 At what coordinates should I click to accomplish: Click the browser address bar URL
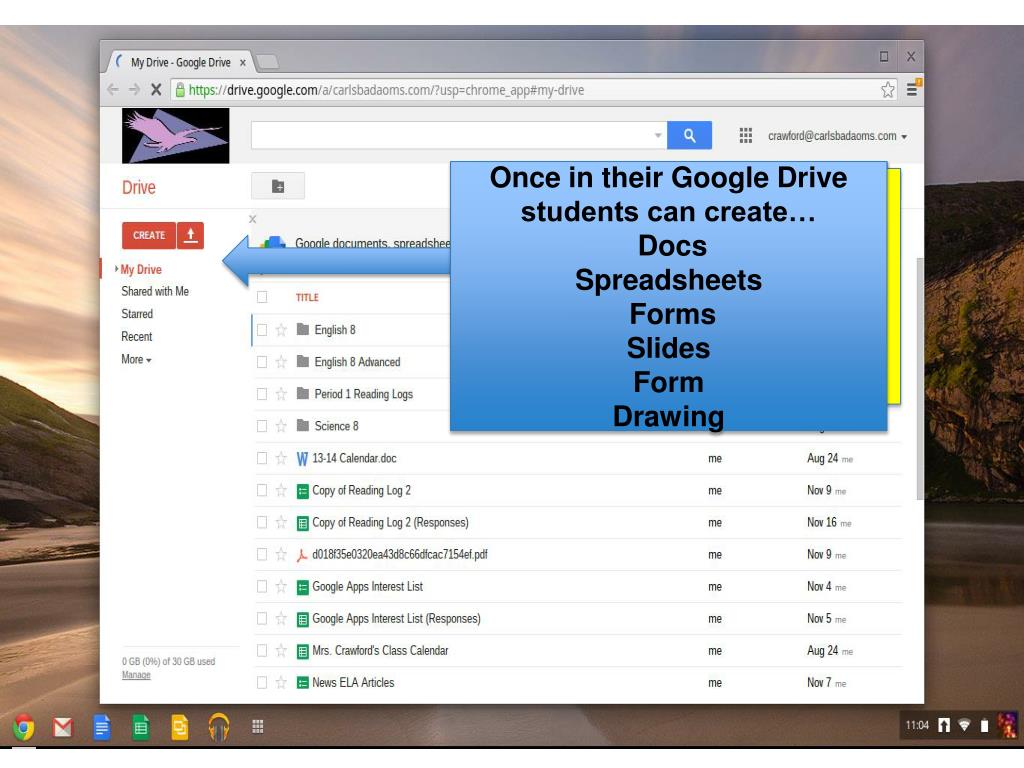pos(386,89)
